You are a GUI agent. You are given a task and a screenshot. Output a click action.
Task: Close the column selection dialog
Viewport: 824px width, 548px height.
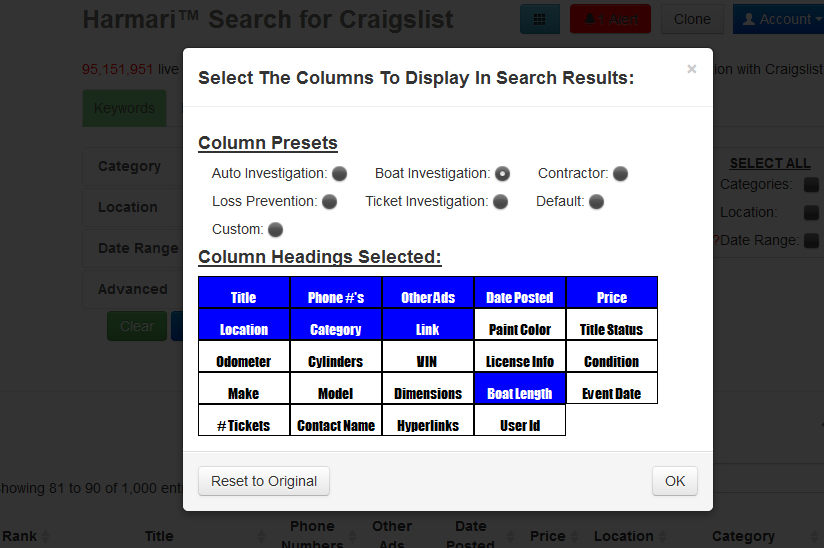click(x=692, y=69)
